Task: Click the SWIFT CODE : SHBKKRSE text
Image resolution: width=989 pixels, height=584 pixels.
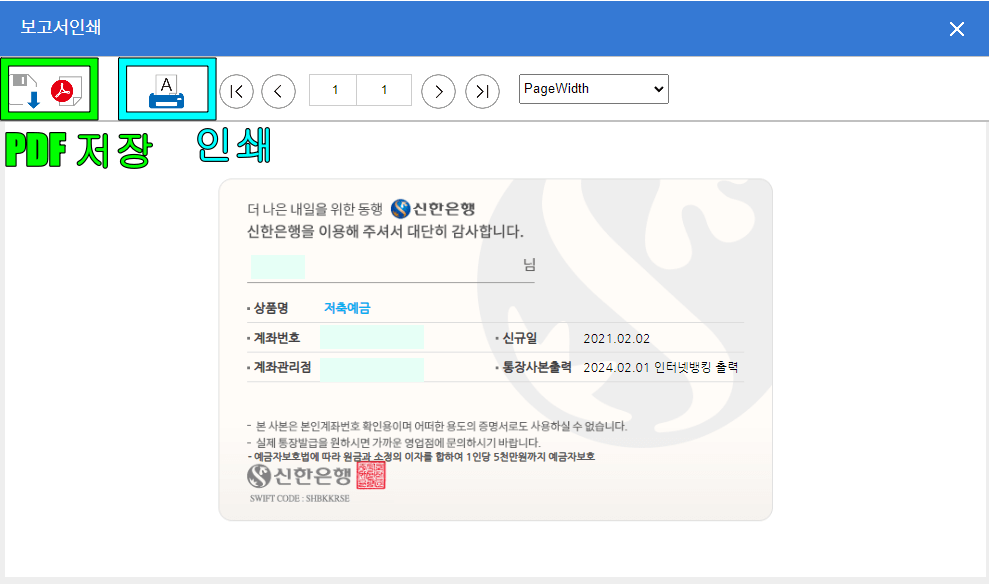Action: [x=300, y=498]
